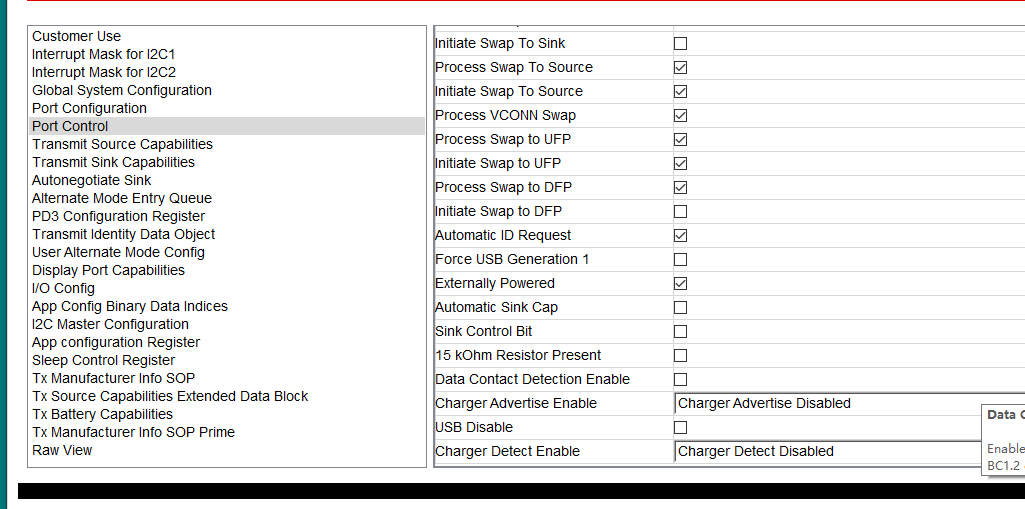Toggle Process VCONN Swap checkbox
The height and width of the screenshot is (509, 1025).
click(x=680, y=116)
